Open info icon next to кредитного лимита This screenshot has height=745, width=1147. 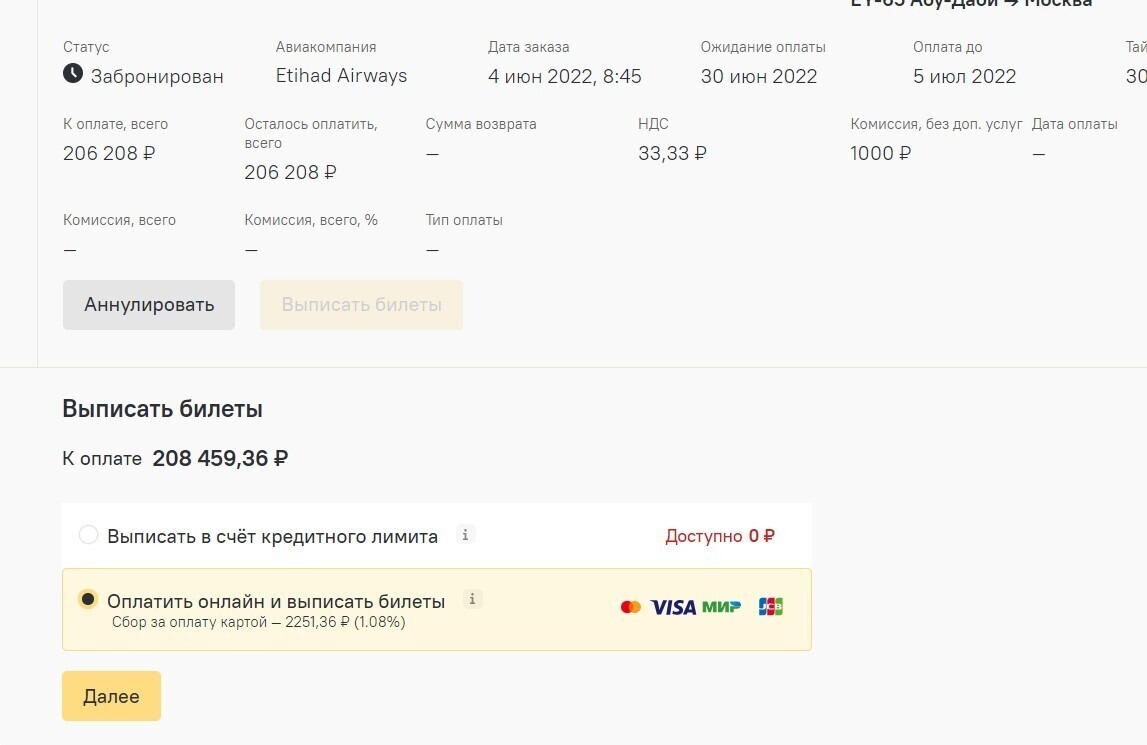point(465,534)
